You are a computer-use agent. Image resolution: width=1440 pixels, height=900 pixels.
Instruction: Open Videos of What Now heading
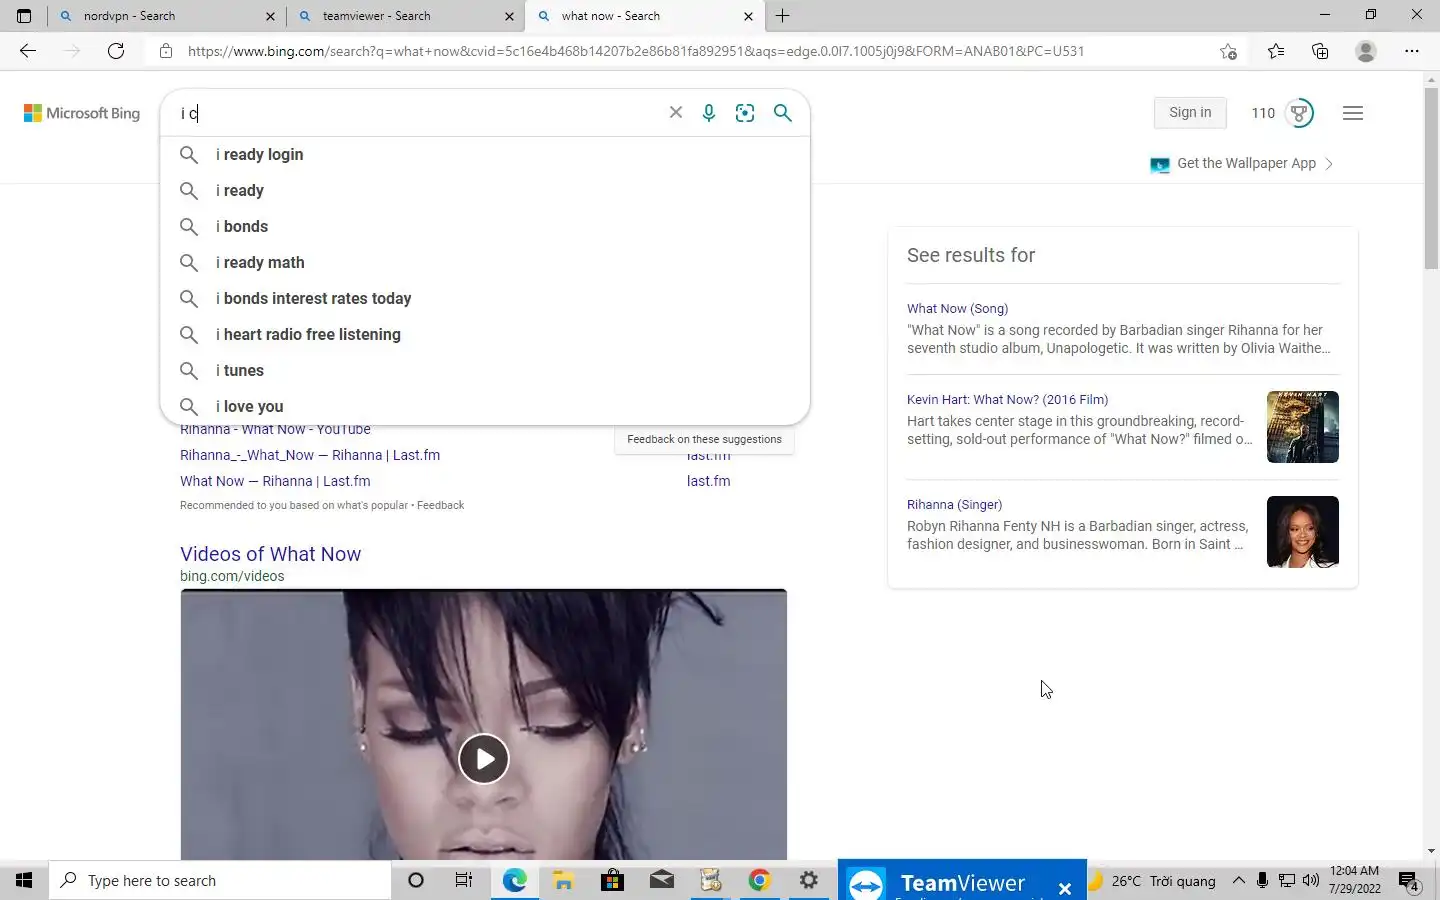[270, 554]
